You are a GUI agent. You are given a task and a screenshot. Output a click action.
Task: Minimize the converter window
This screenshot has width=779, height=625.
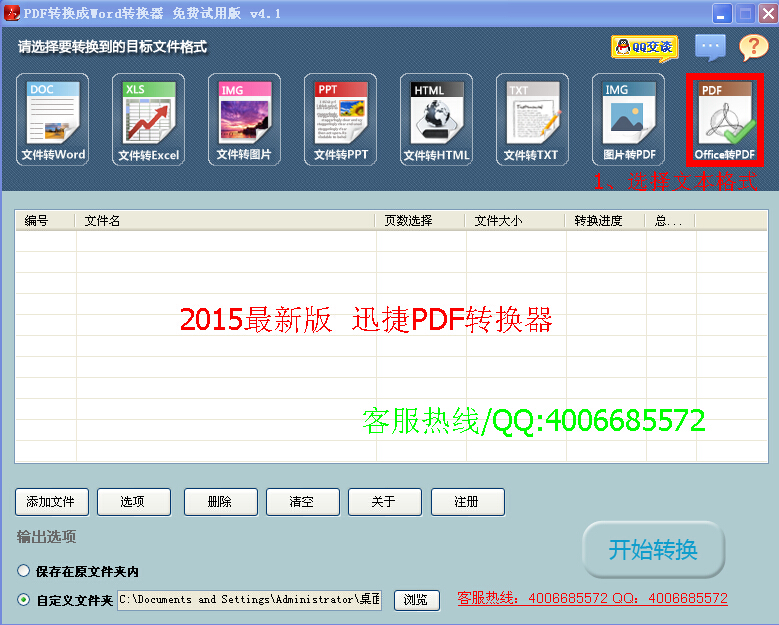[x=722, y=13]
